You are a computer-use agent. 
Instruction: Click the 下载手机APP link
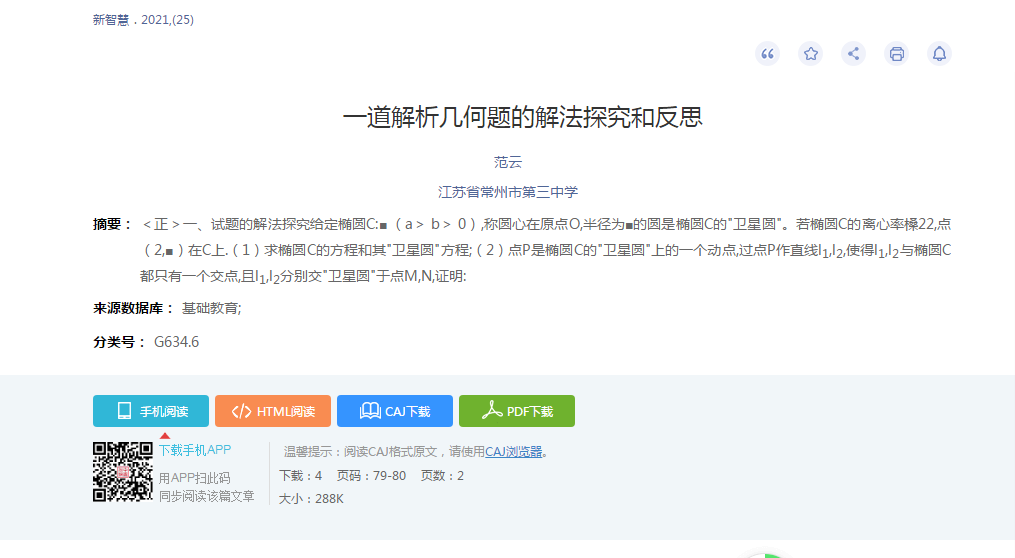click(195, 450)
